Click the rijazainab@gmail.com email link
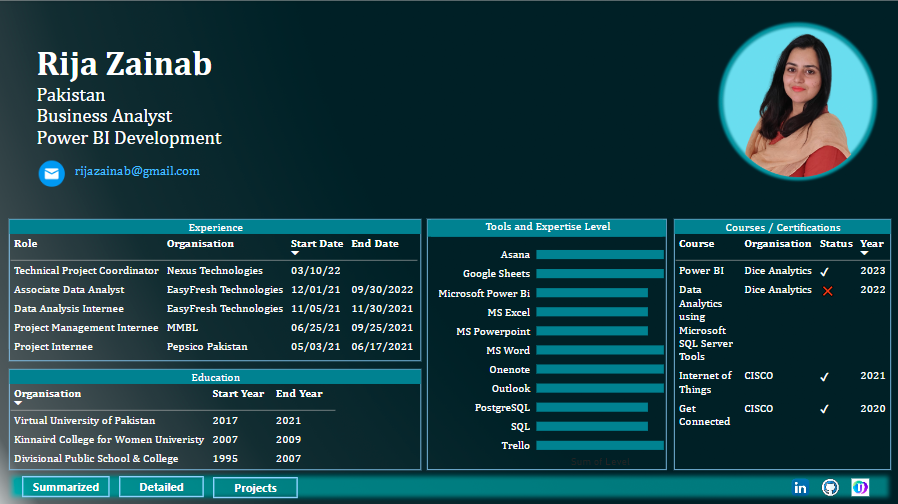The width and height of the screenshot is (898, 504). click(x=137, y=171)
